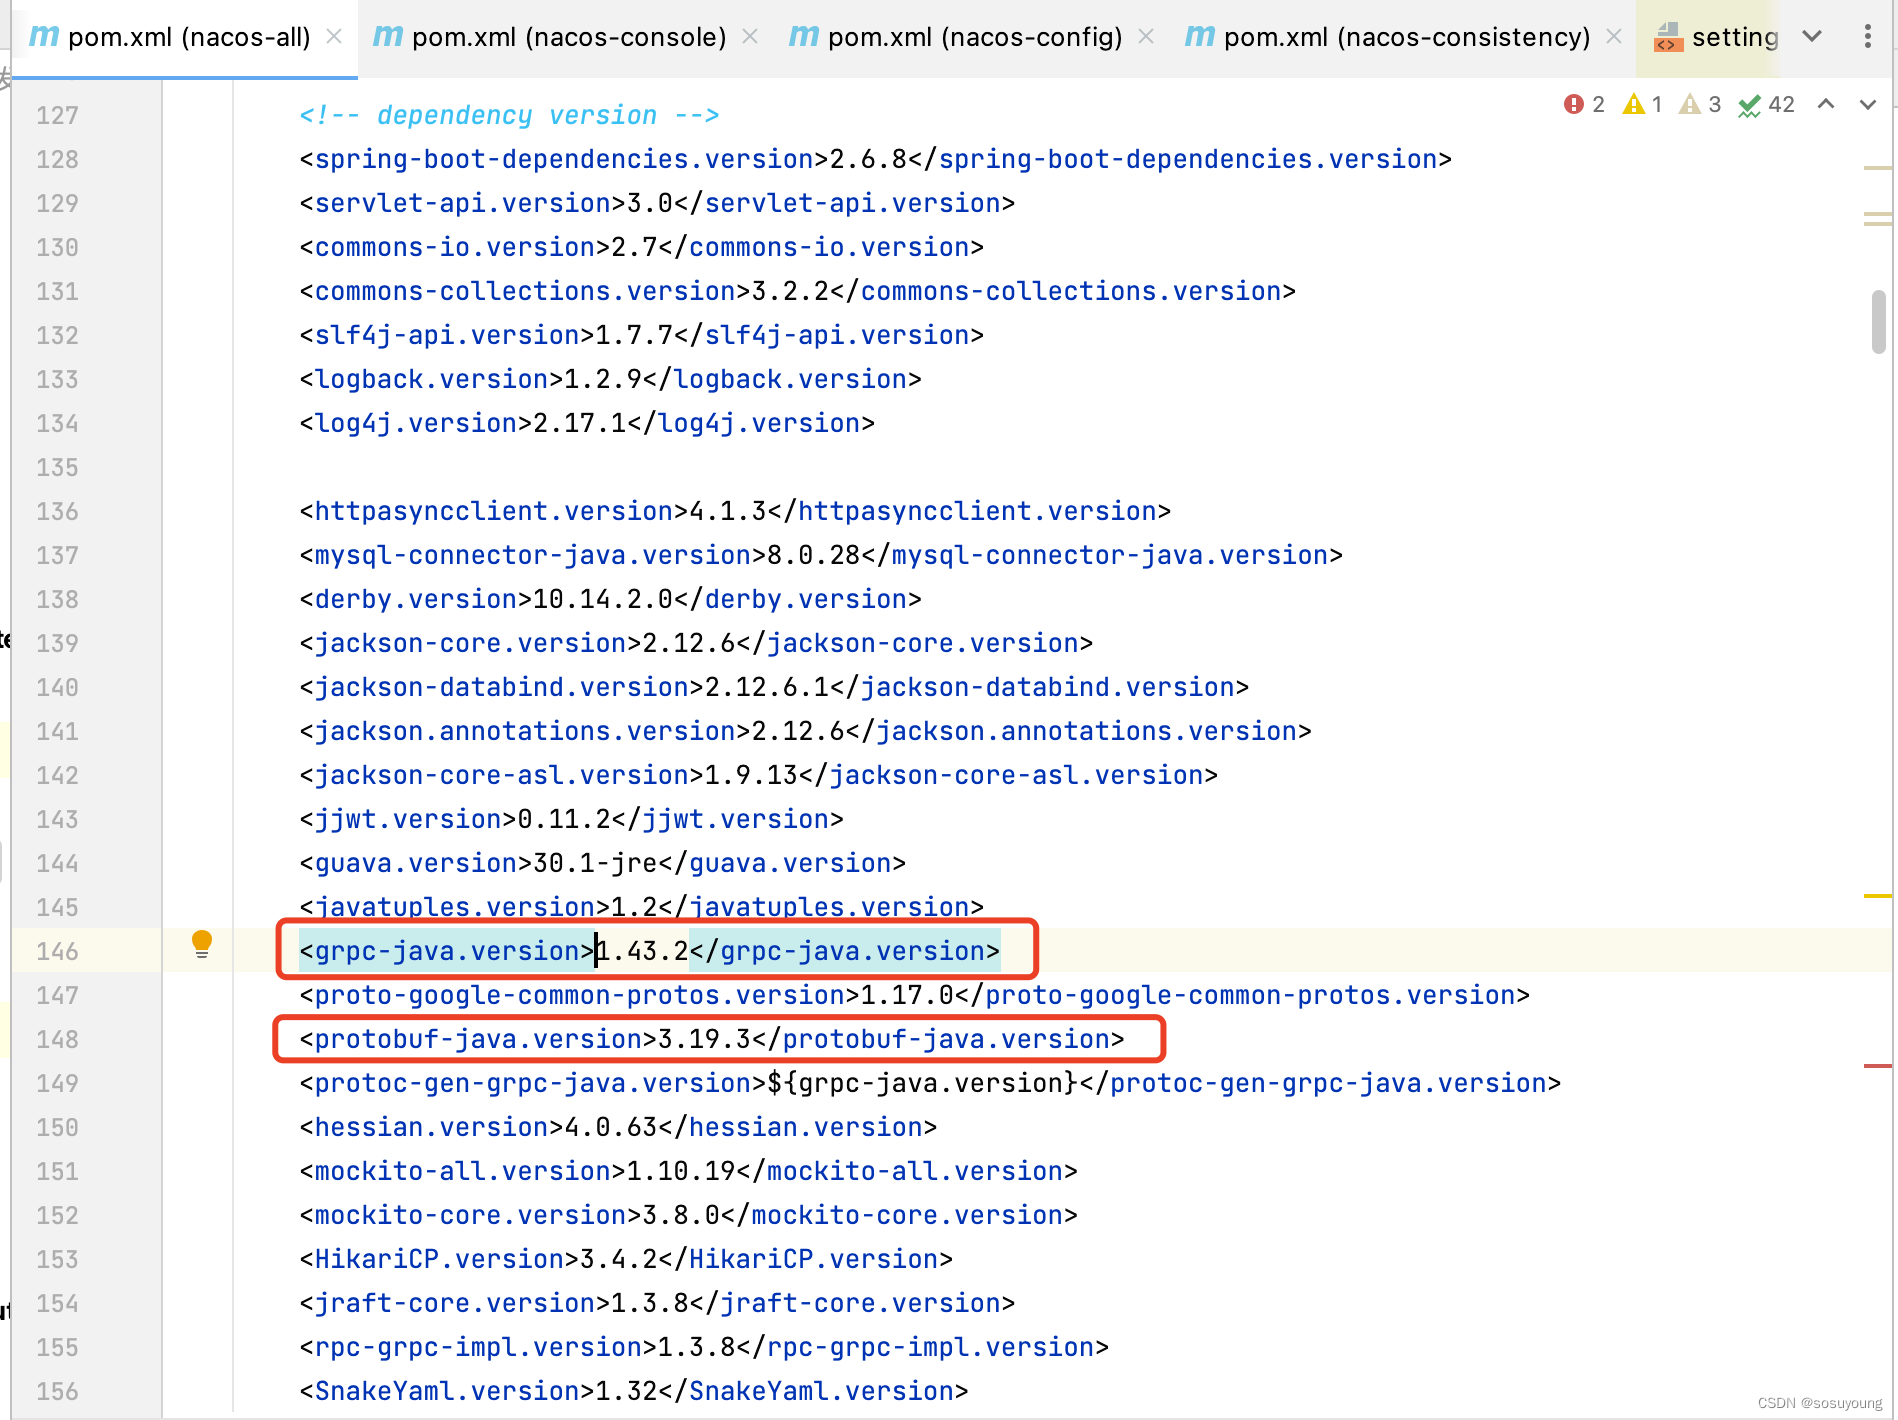Click line number 148 in gutter
The width and height of the screenshot is (1898, 1420).
57,1039
